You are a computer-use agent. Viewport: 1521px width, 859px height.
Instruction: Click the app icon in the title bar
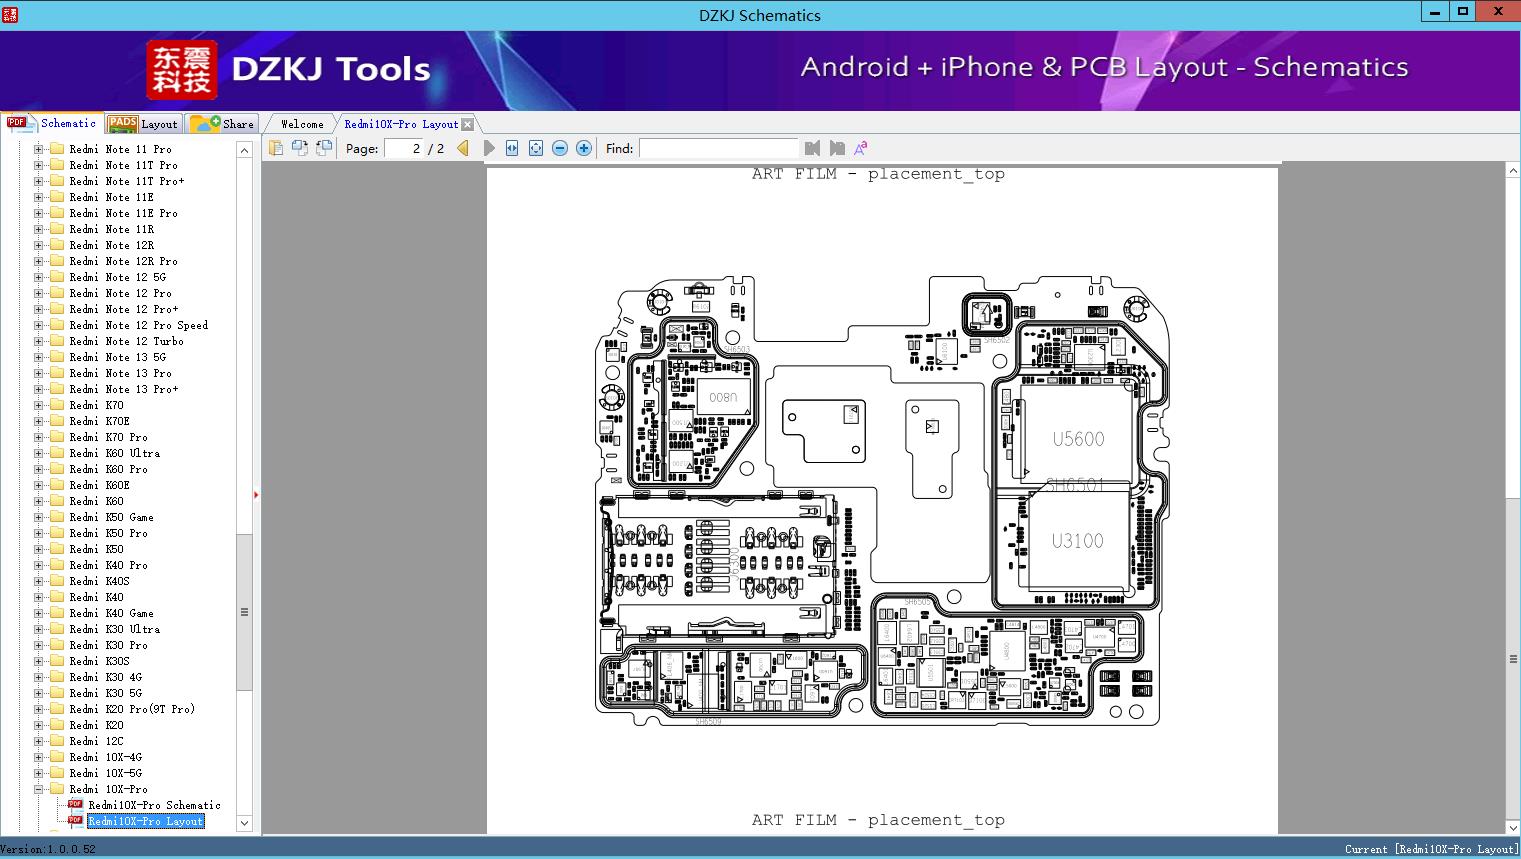point(12,15)
